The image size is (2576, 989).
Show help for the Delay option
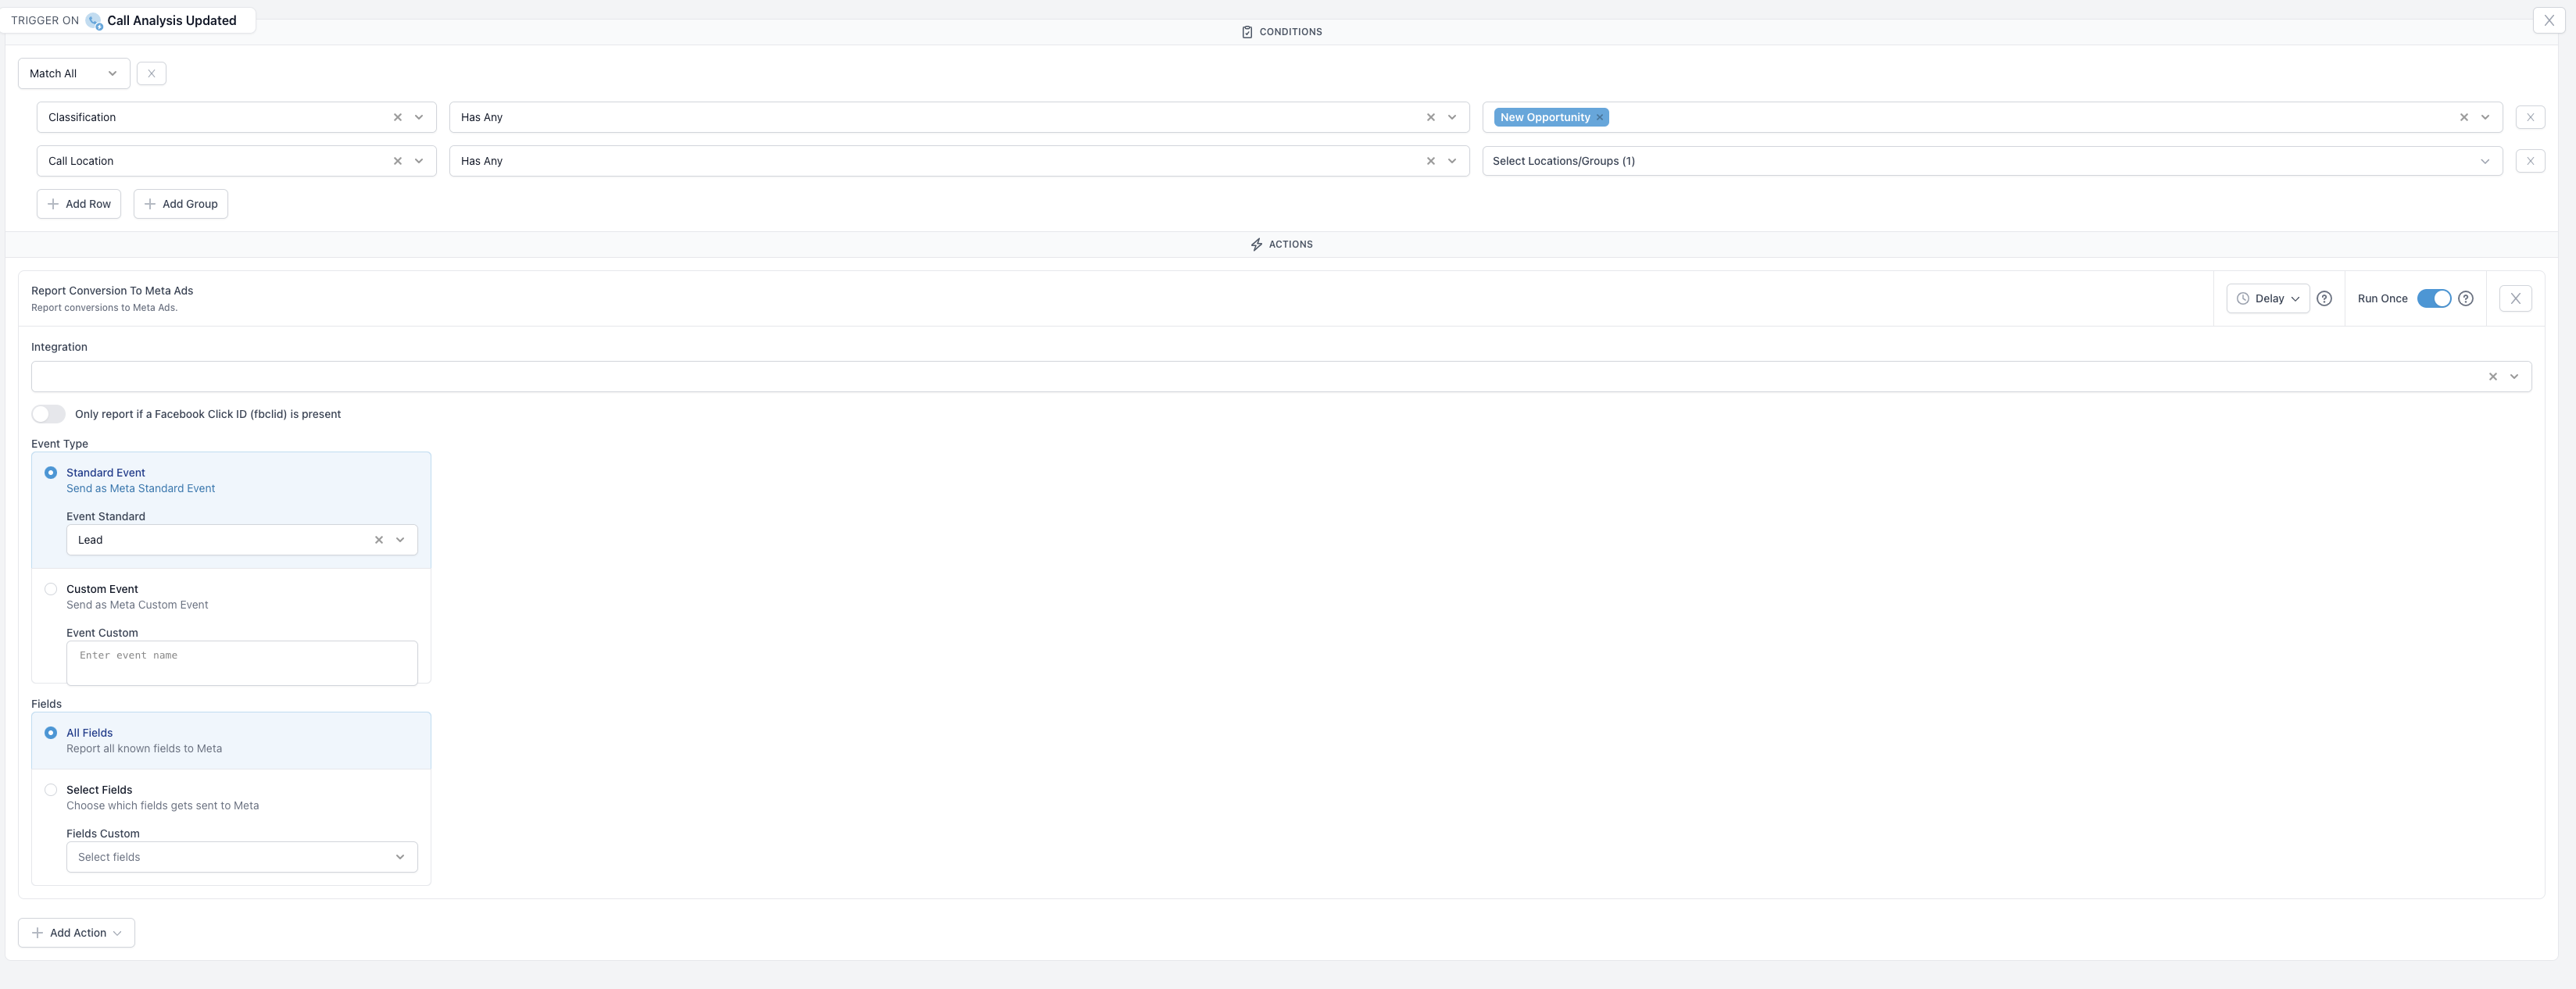(2324, 298)
